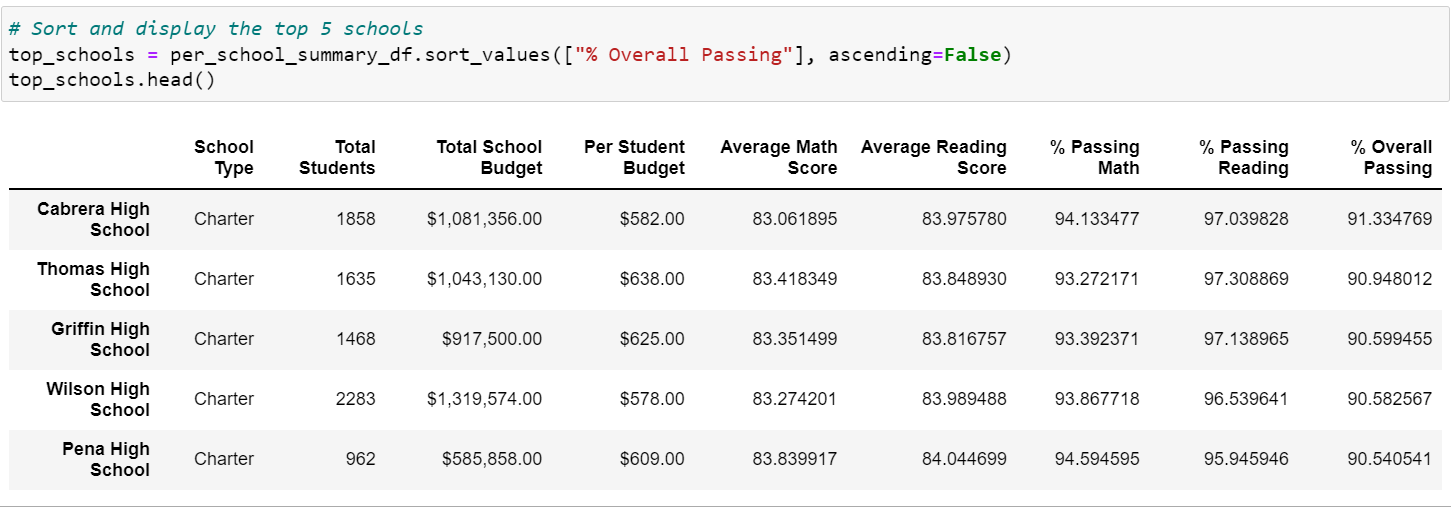
Task: Select the Thomas High School row label
Action: click(93, 279)
